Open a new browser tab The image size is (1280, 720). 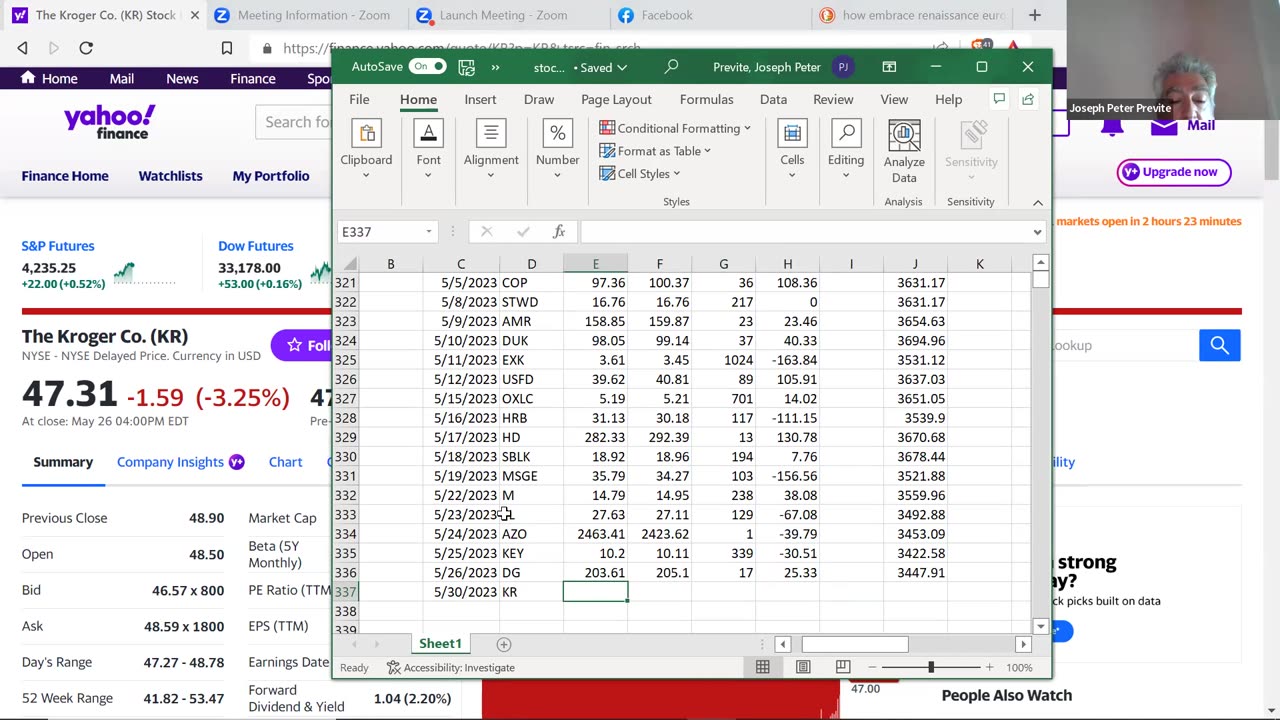(1034, 15)
